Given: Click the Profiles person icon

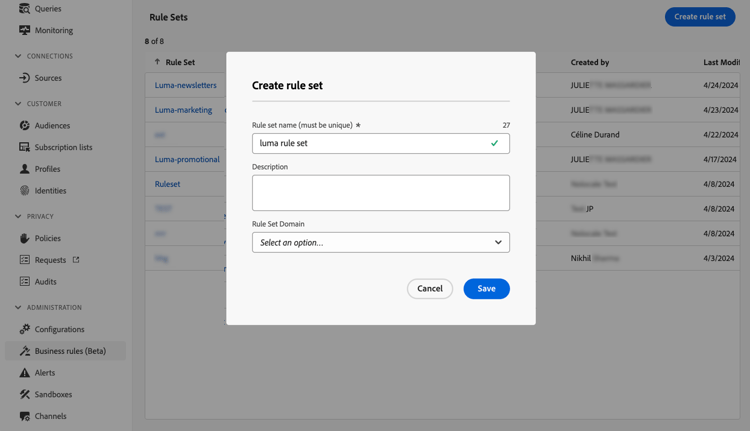Looking at the screenshot, I should pos(25,169).
